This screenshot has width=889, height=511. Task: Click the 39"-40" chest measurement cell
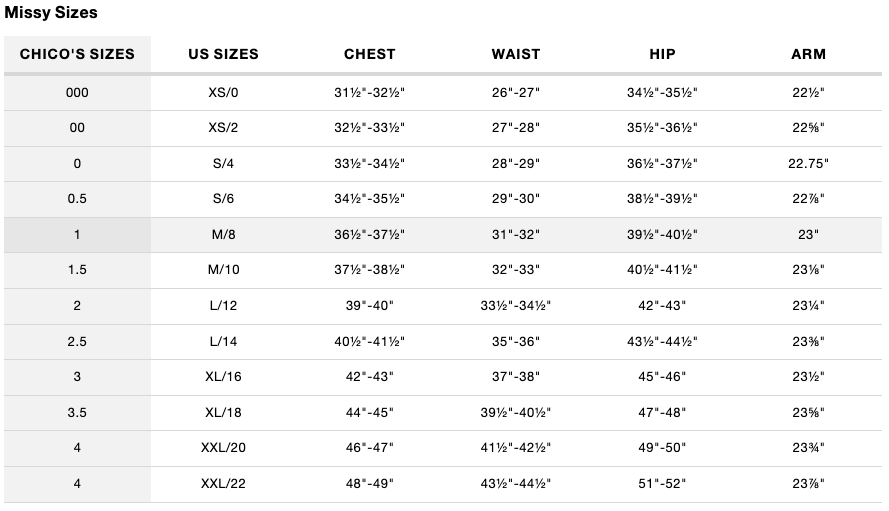click(369, 306)
